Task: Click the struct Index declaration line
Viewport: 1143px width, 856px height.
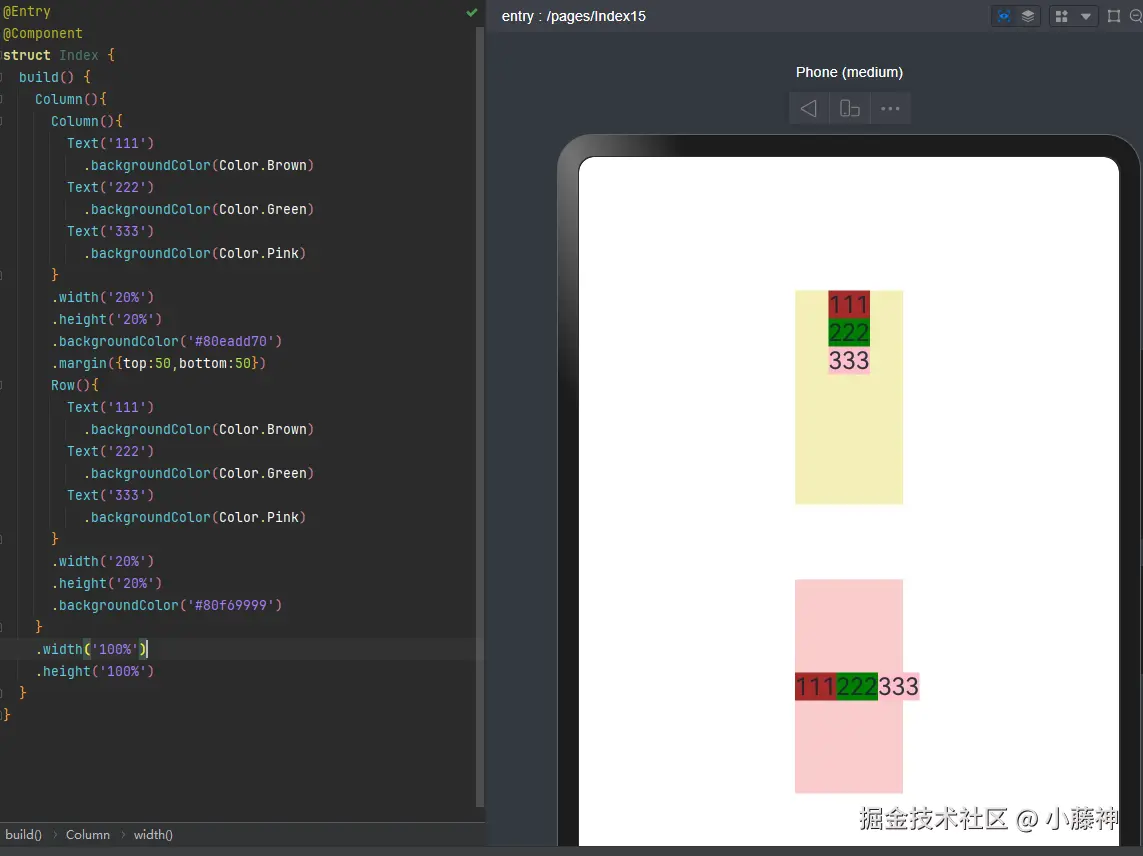Action: (58, 55)
